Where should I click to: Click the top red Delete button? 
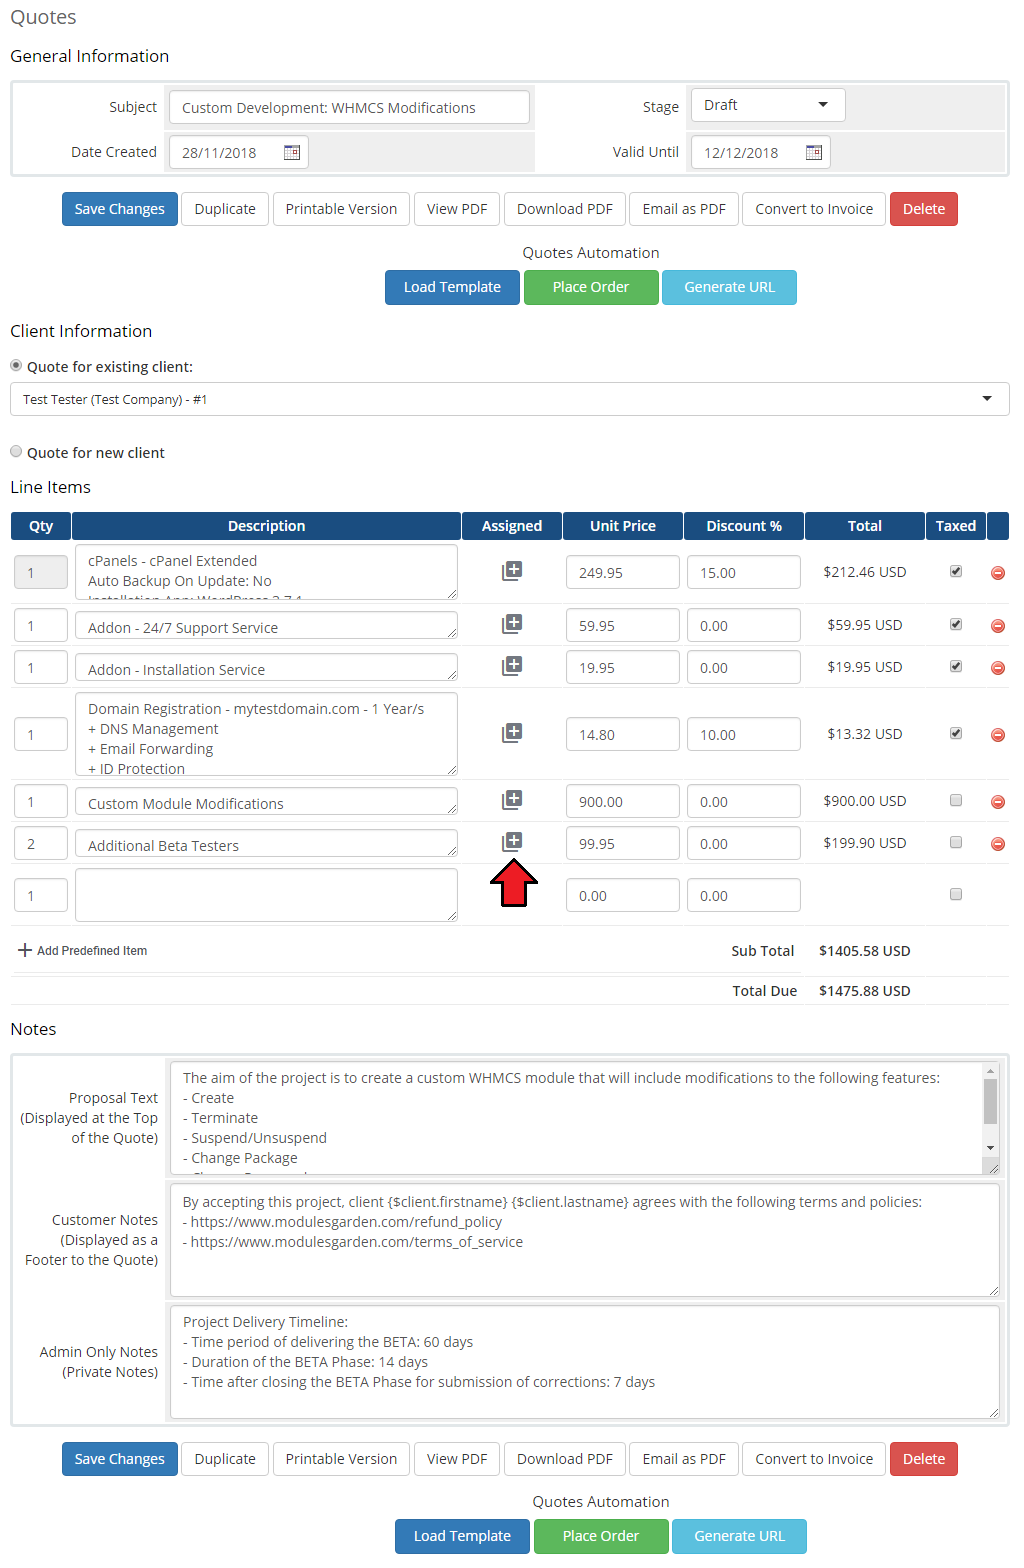[924, 209]
